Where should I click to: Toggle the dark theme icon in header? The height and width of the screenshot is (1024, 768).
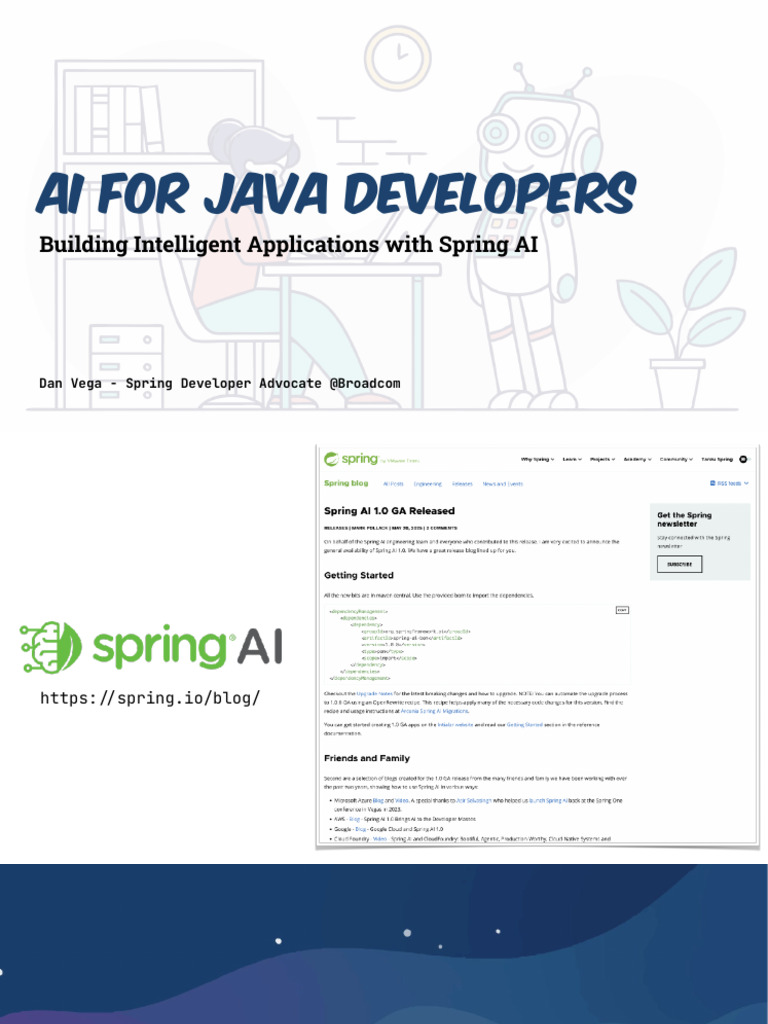[743, 460]
